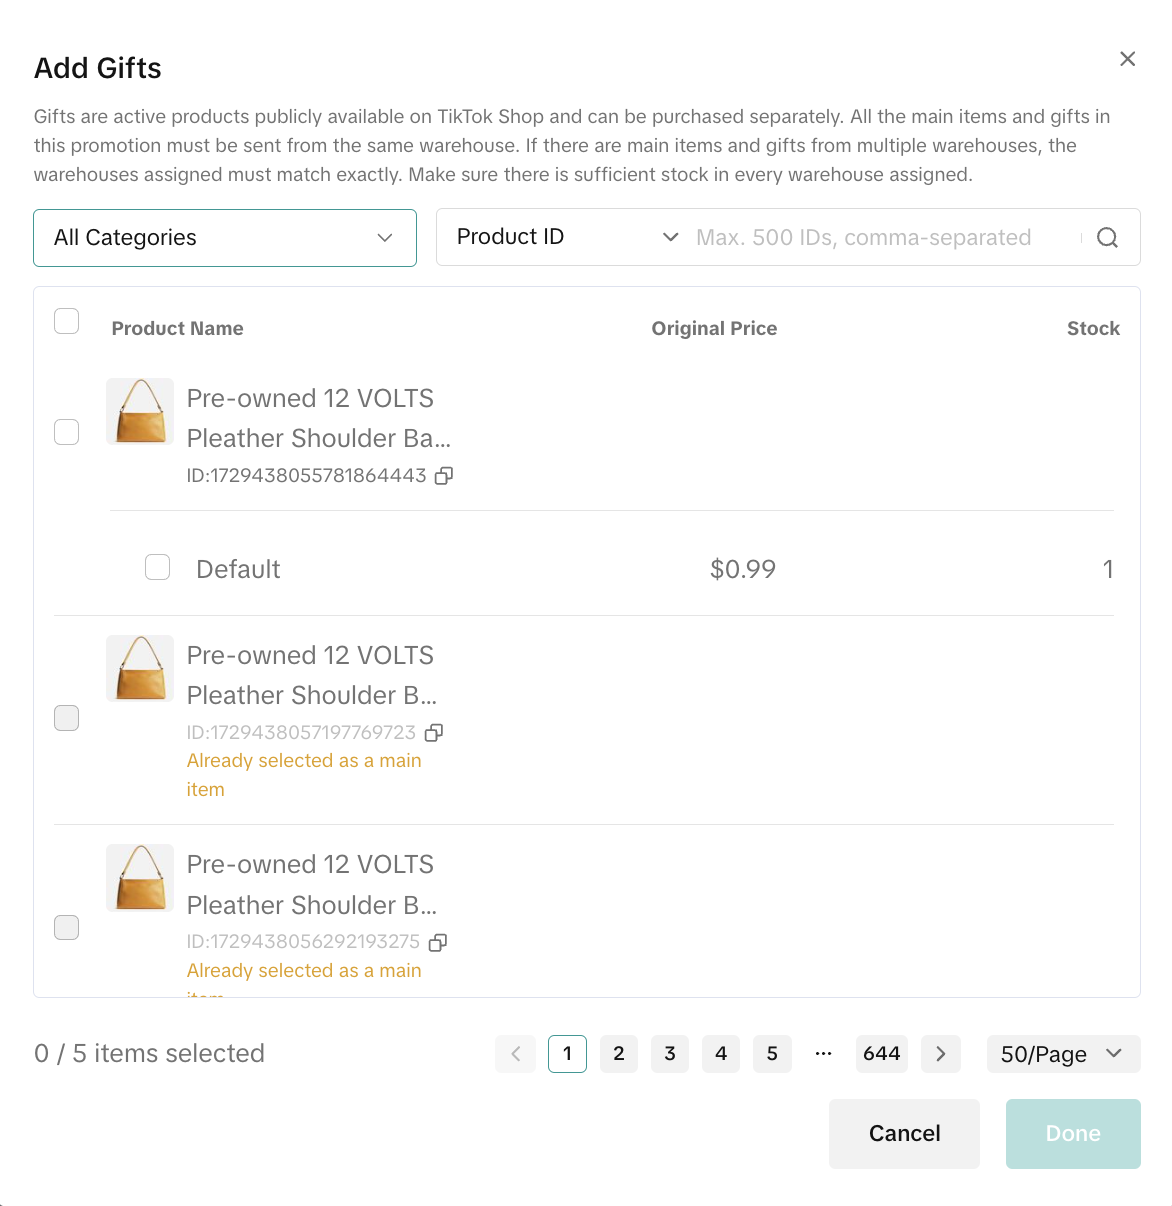
Task: Go to page 5
Action: point(772,1054)
